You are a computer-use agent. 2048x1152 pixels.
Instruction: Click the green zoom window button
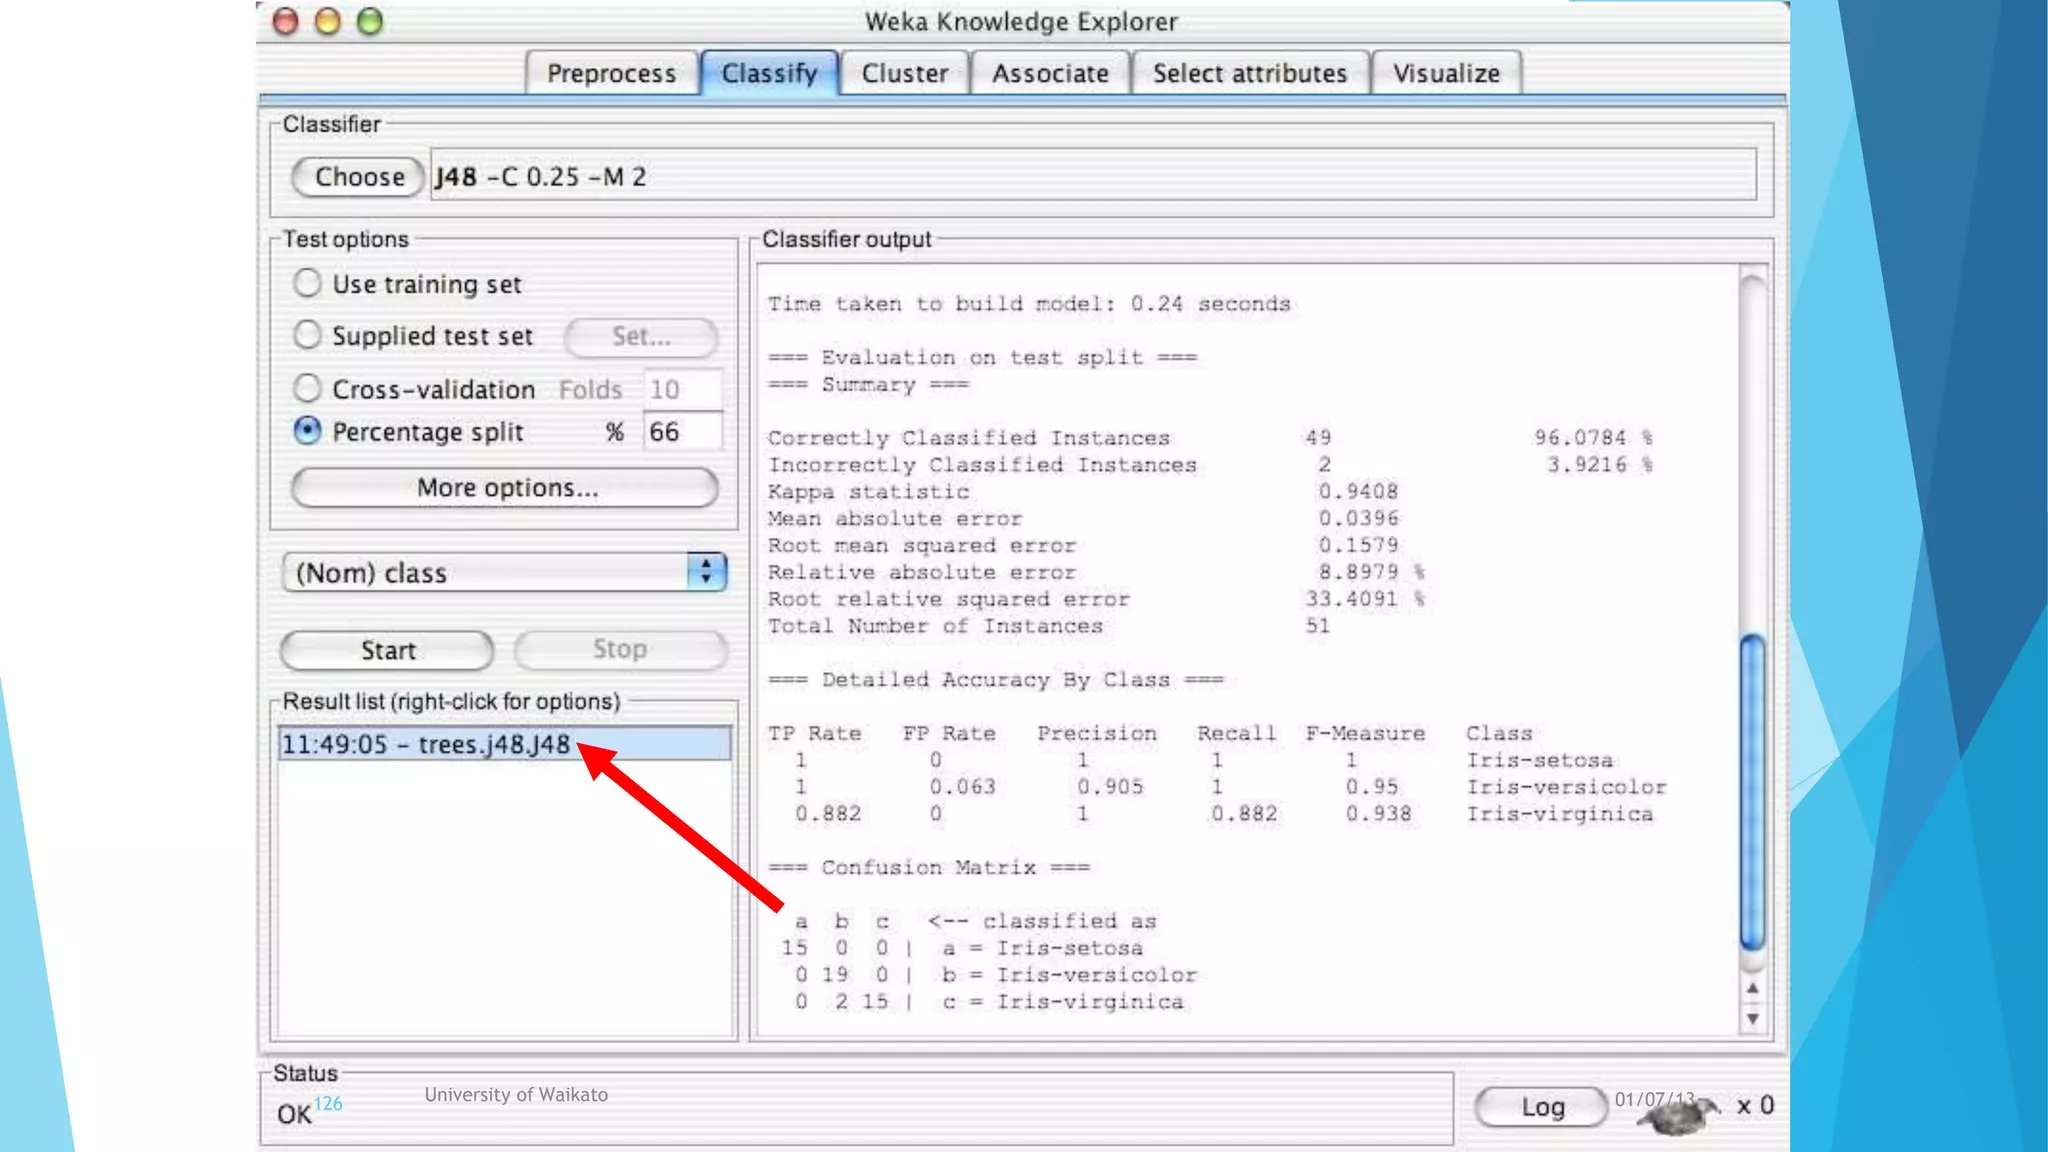(370, 21)
